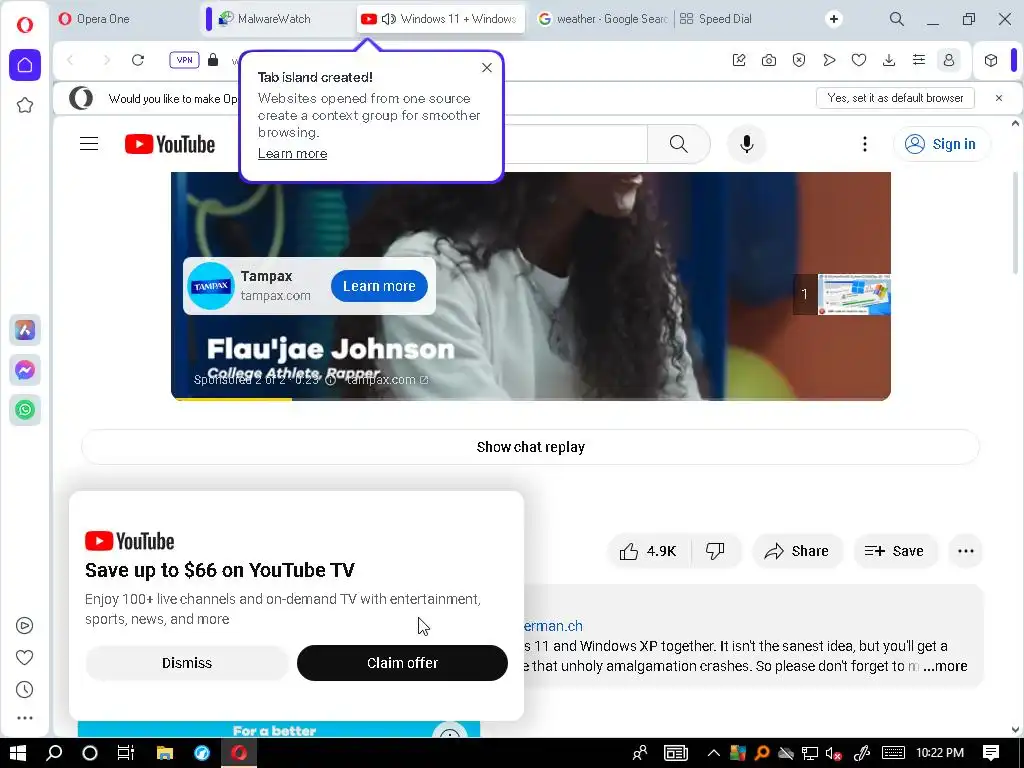This screenshot has width=1024, height=768.
Task: Open the Extensions cube icon
Action: pyautogui.click(x=991, y=60)
